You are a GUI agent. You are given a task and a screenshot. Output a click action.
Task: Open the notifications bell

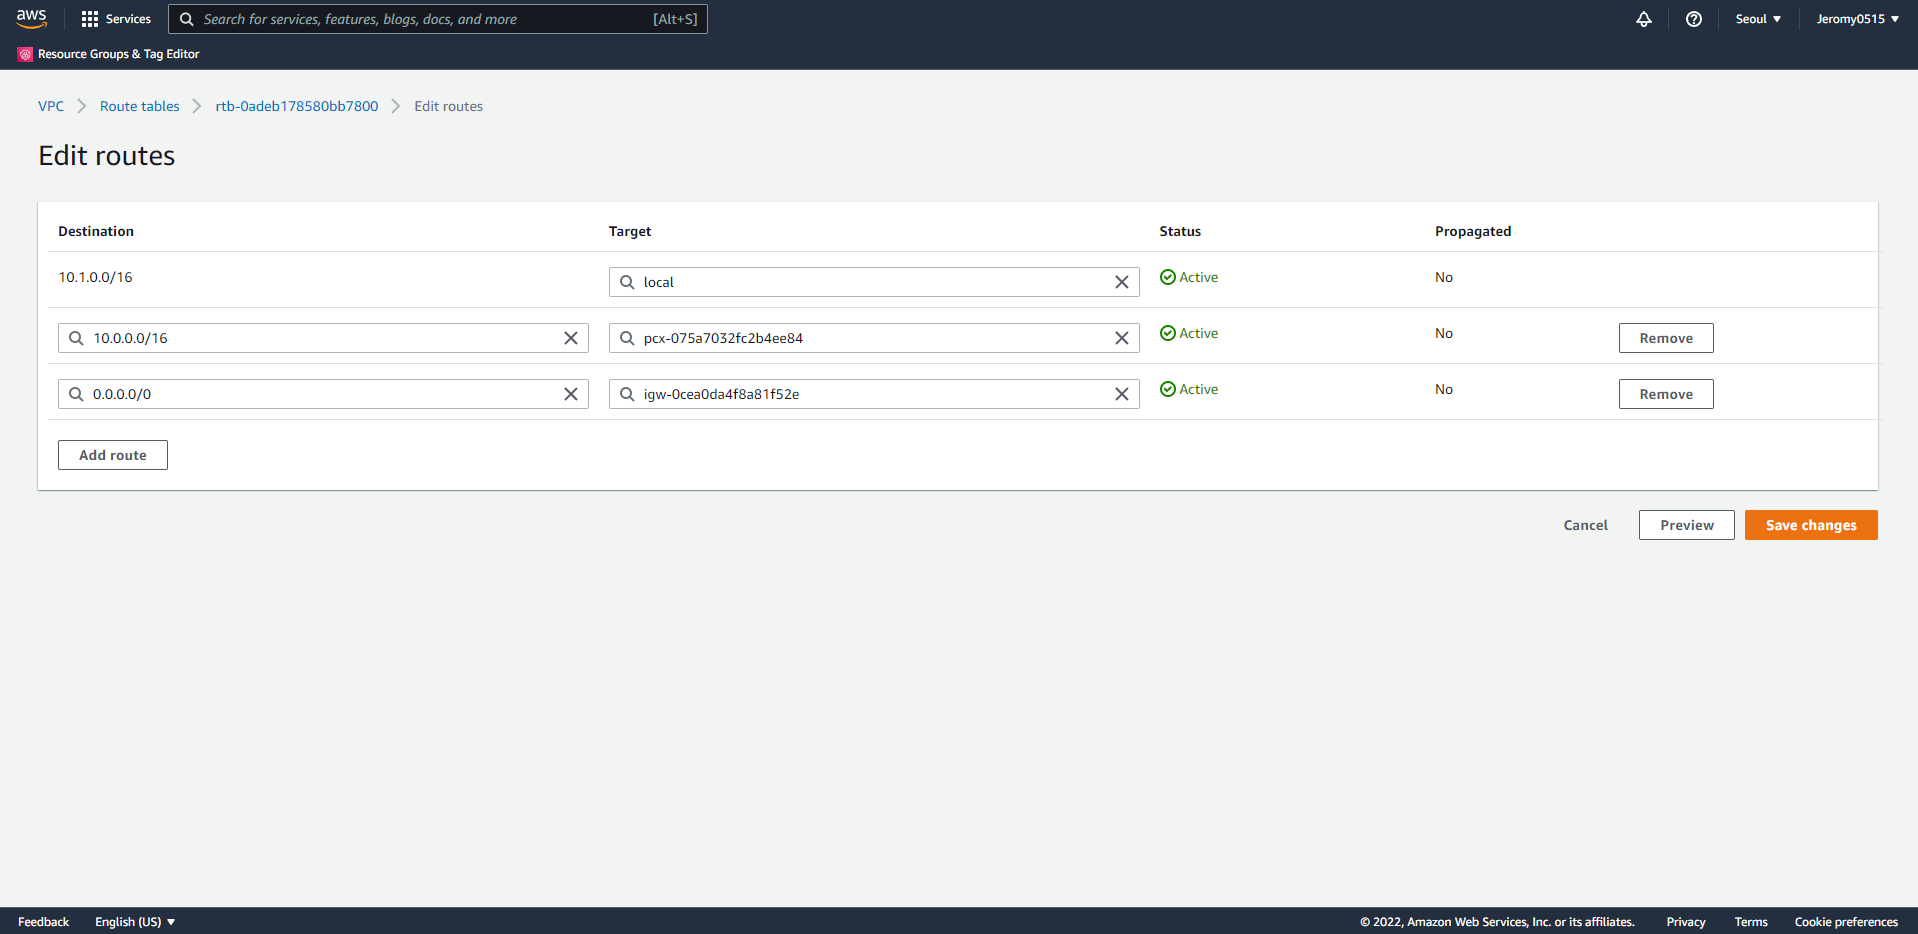click(x=1644, y=19)
